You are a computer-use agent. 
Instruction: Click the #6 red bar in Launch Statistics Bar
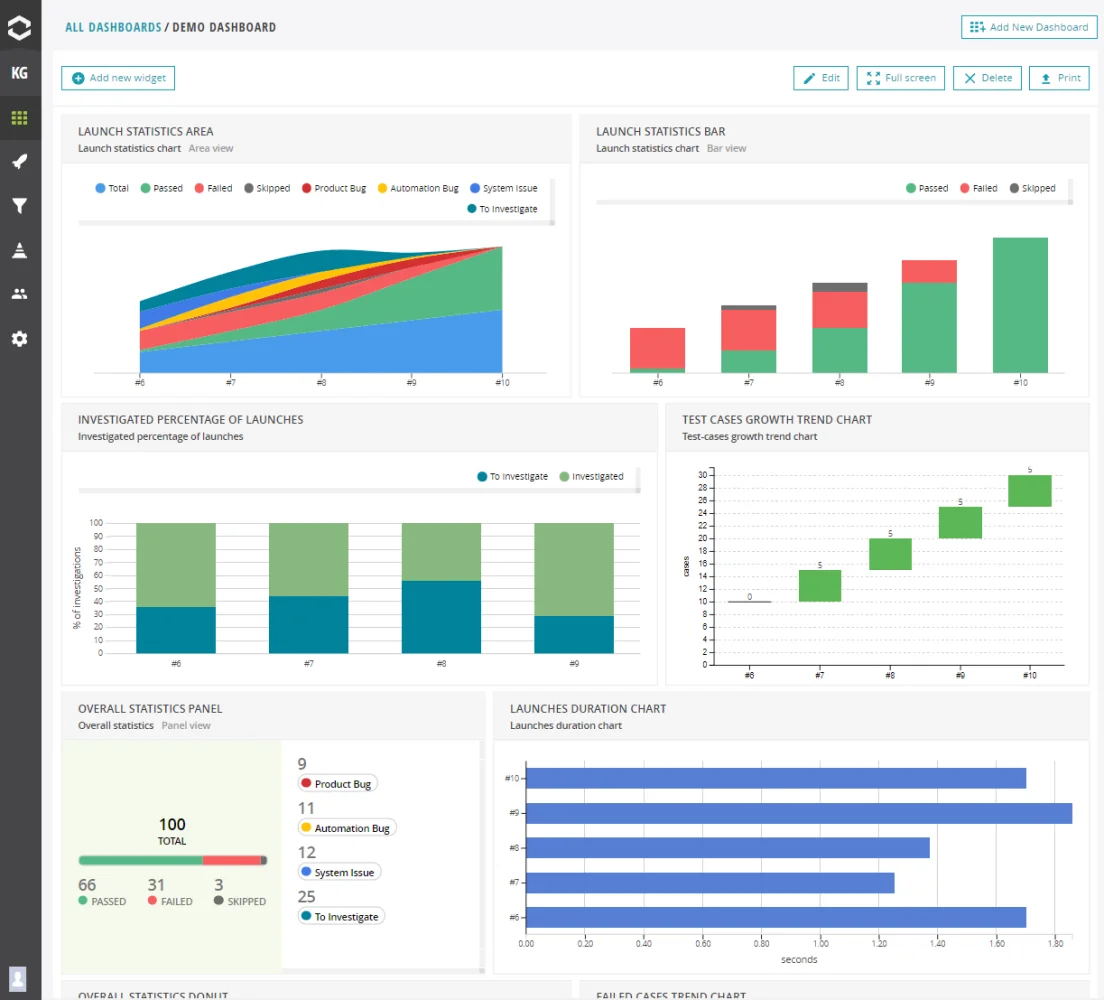pyautogui.click(x=657, y=348)
